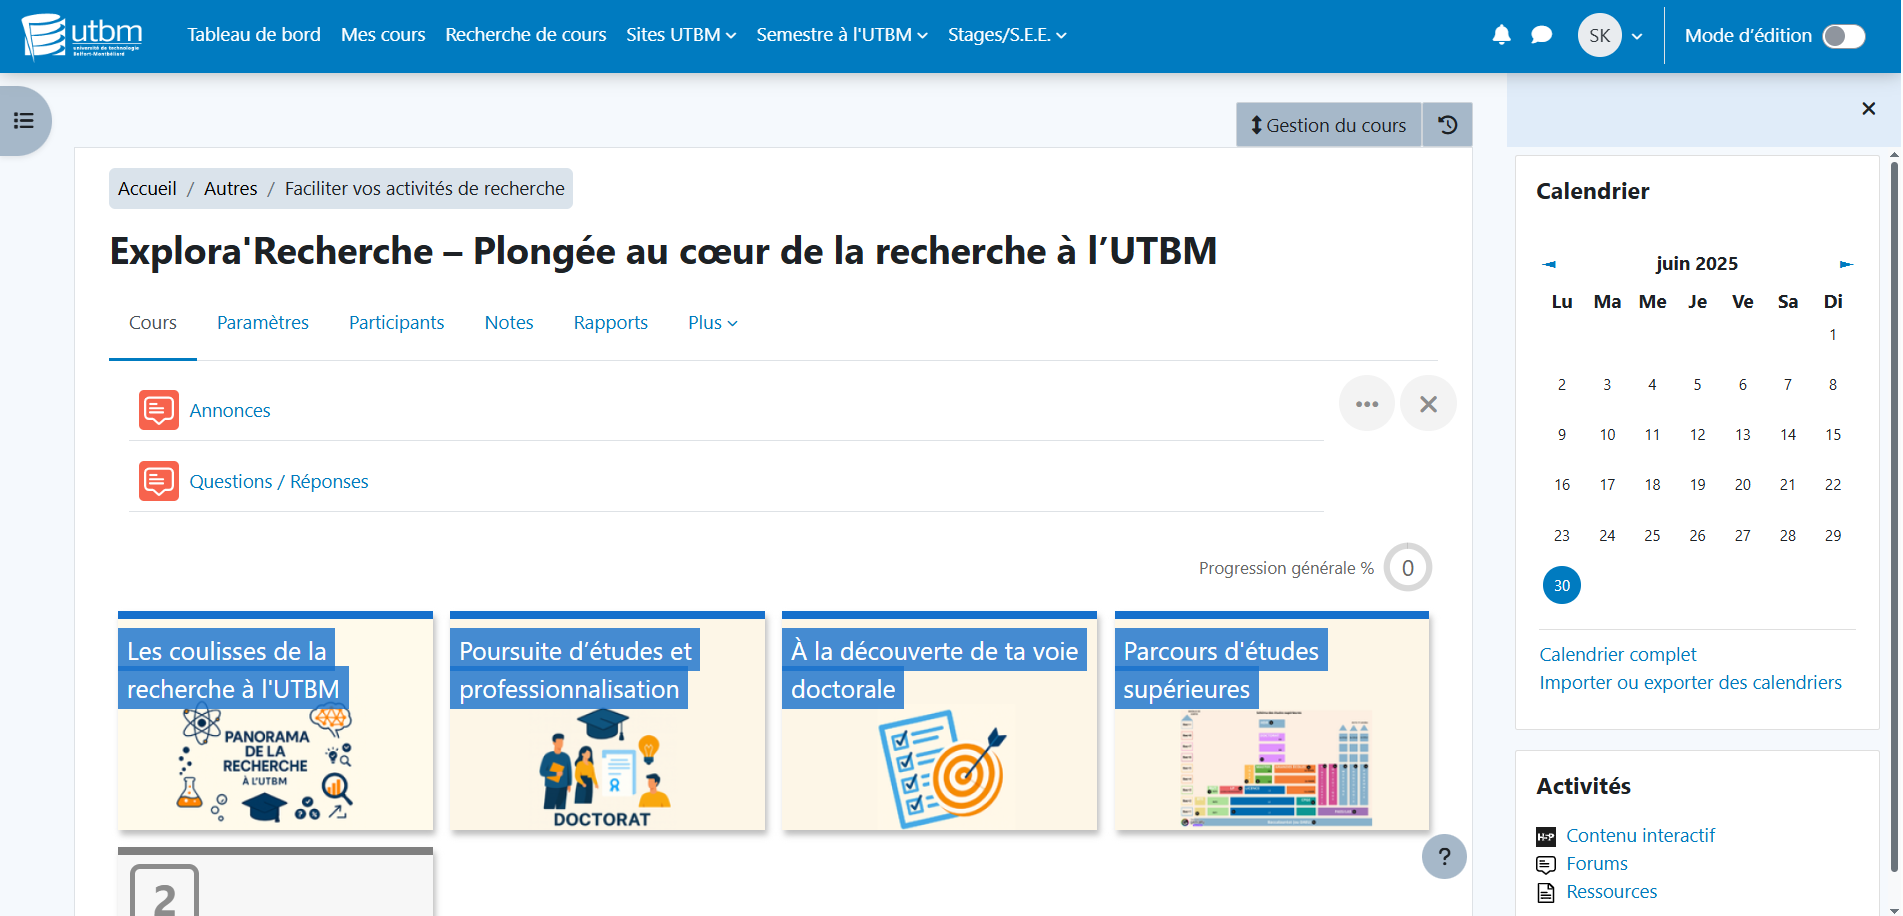Open the course index sidebar drawer
Viewport: 1903px width, 916px height.
(24, 121)
